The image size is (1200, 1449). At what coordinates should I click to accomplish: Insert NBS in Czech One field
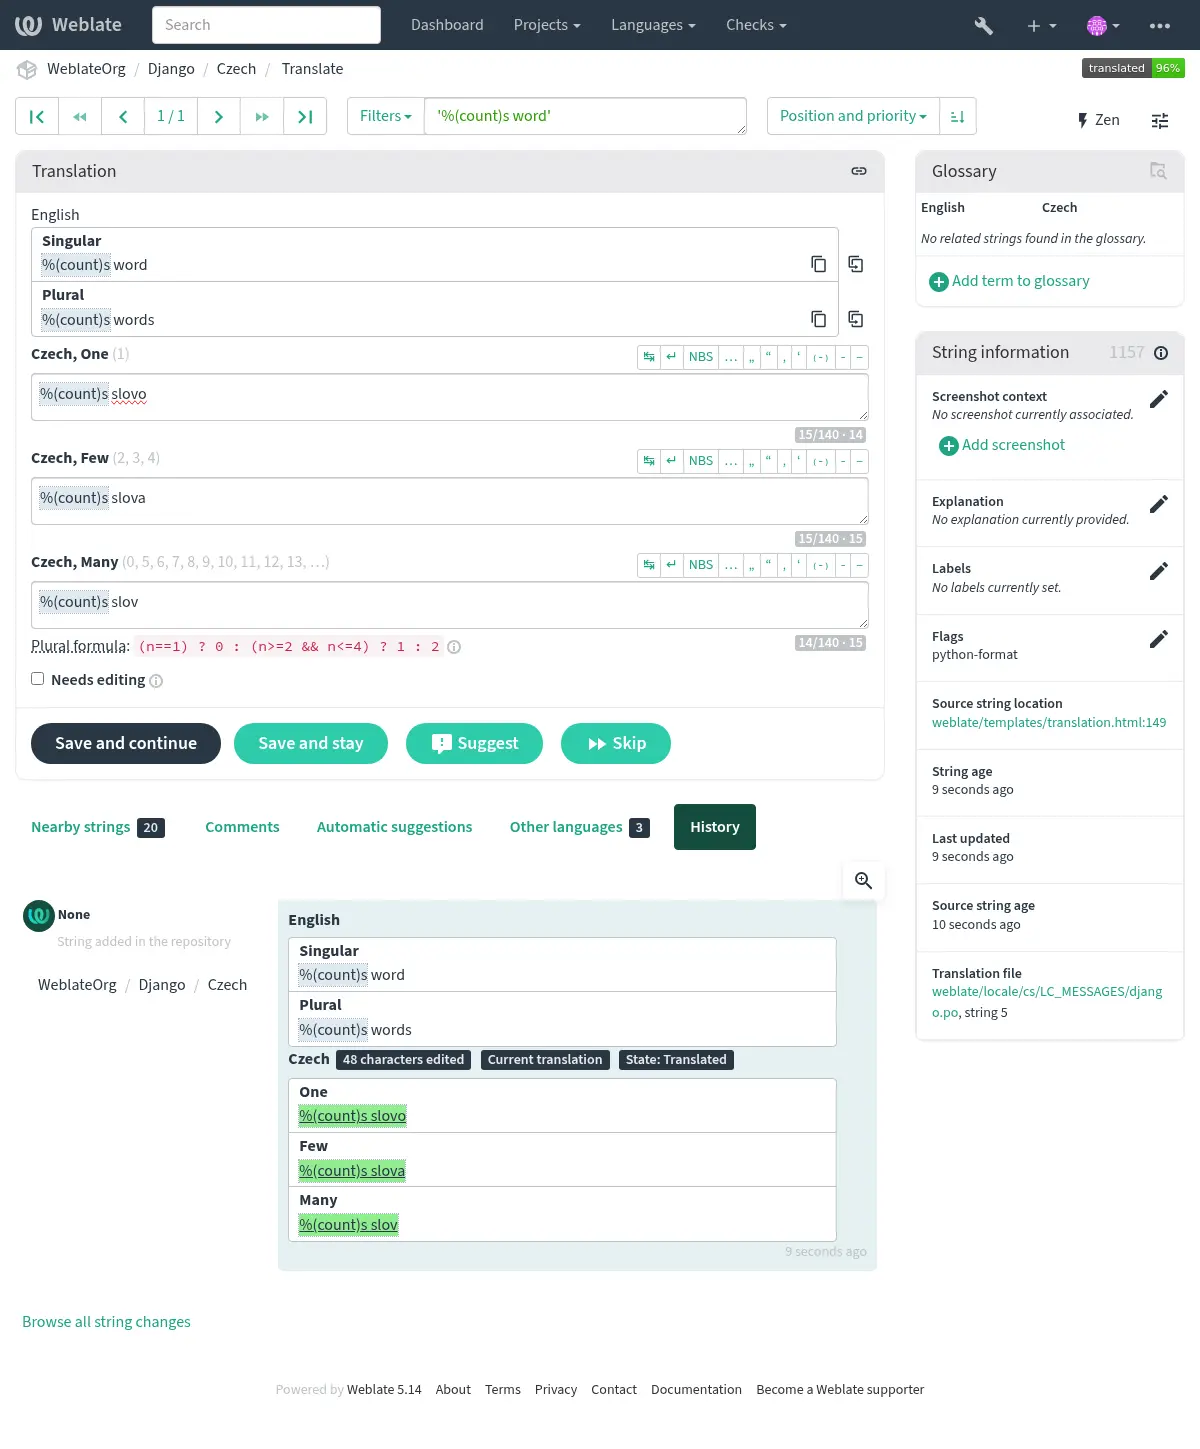[x=701, y=357]
